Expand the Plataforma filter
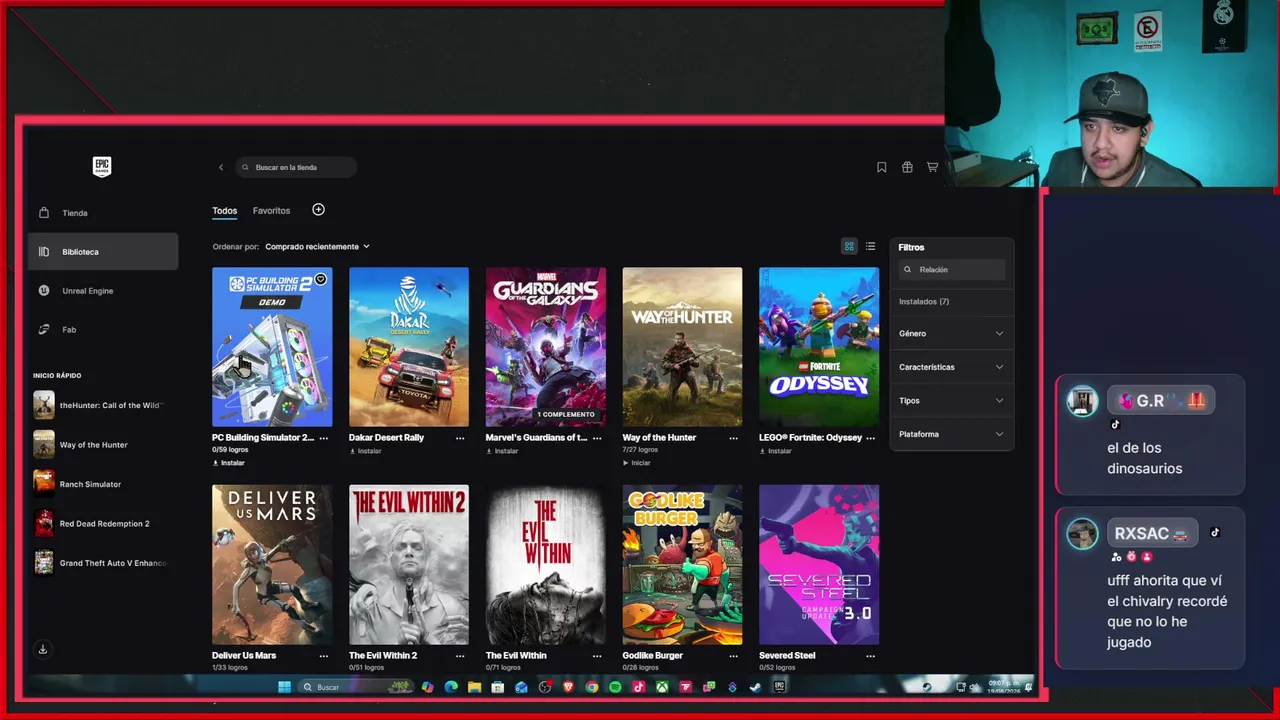Viewport: 1280px width, 720px height. tap(951, 434)
